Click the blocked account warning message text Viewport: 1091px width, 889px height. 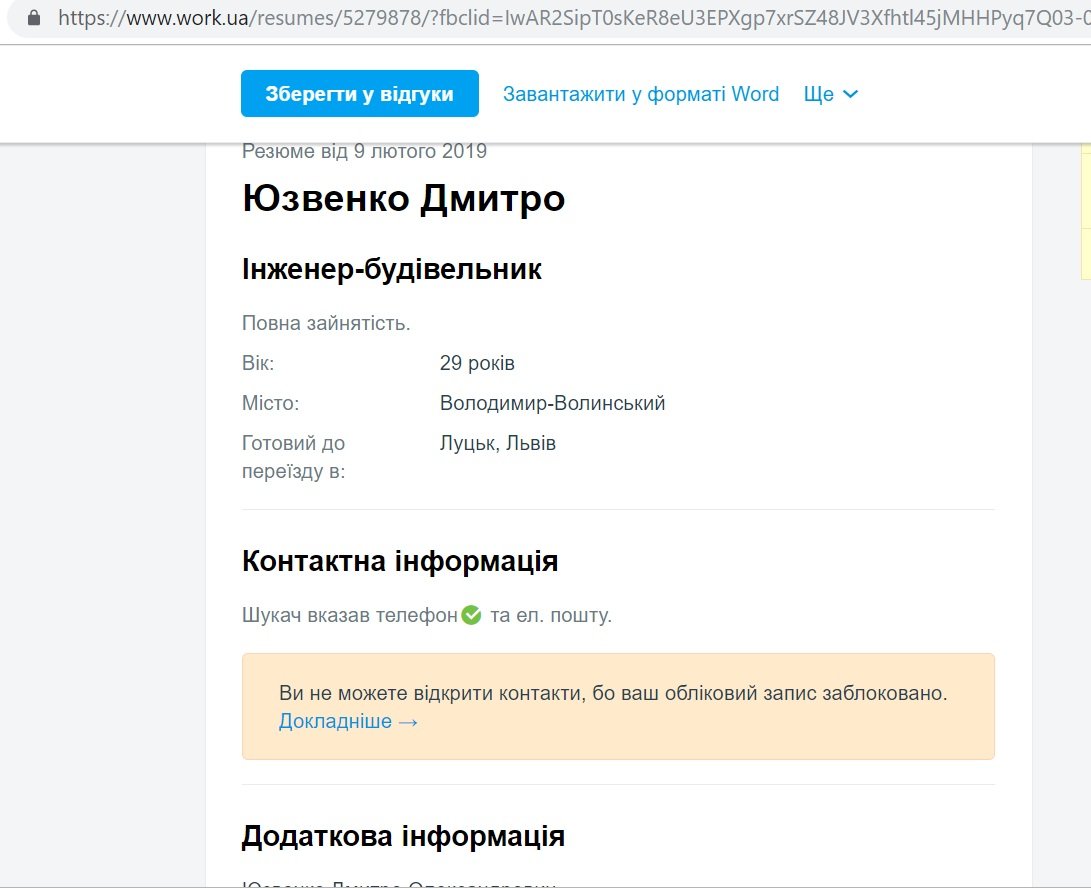612,693
